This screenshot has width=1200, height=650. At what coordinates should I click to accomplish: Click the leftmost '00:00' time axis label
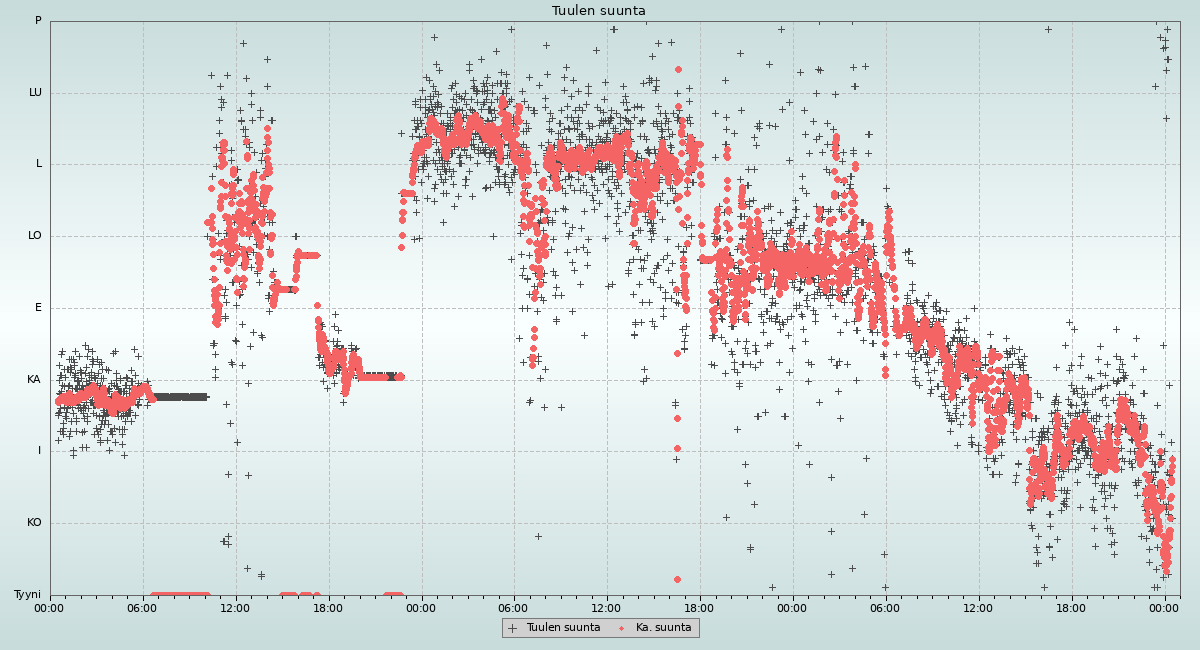[50, 607]
